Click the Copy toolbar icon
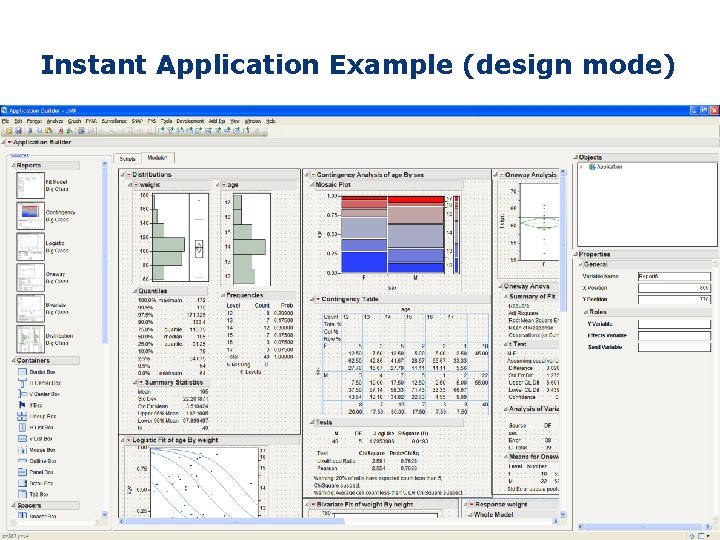720x540 pixels. pyautogui.click(x=39, y=131)
